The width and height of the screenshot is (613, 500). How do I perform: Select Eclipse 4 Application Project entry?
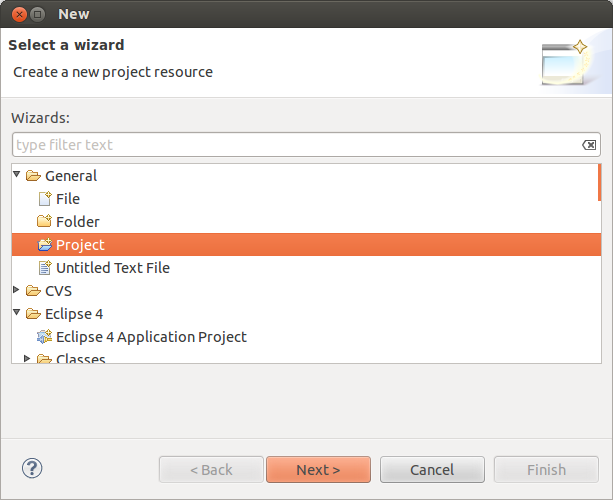(x=151, y=337)
